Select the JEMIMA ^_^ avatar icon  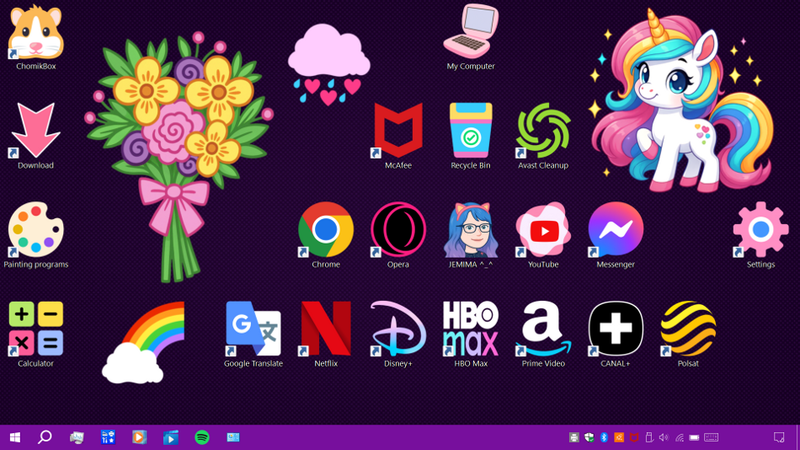click(470, 229)
